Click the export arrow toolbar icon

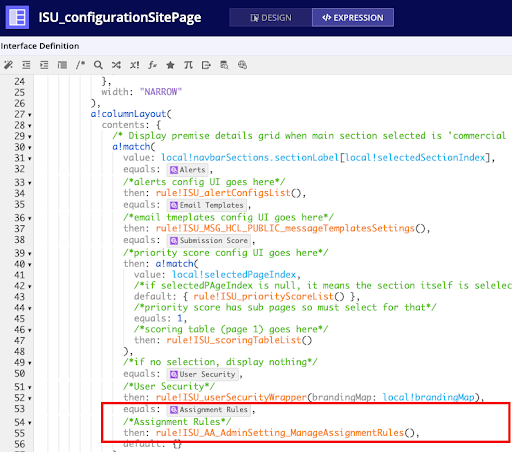pos(206,65)
